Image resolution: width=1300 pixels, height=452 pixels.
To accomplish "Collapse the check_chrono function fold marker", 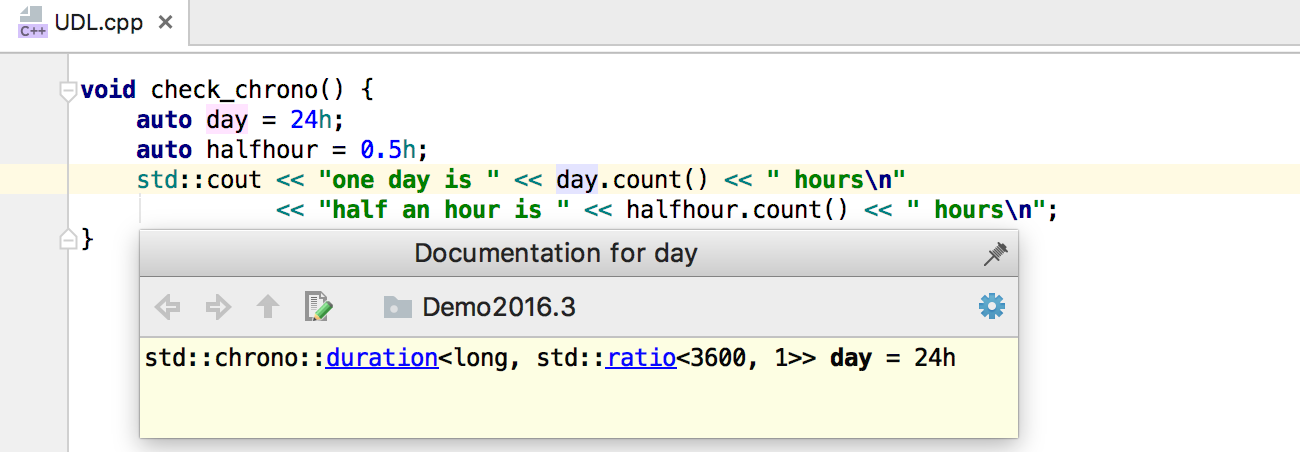I will click(68, 91).
